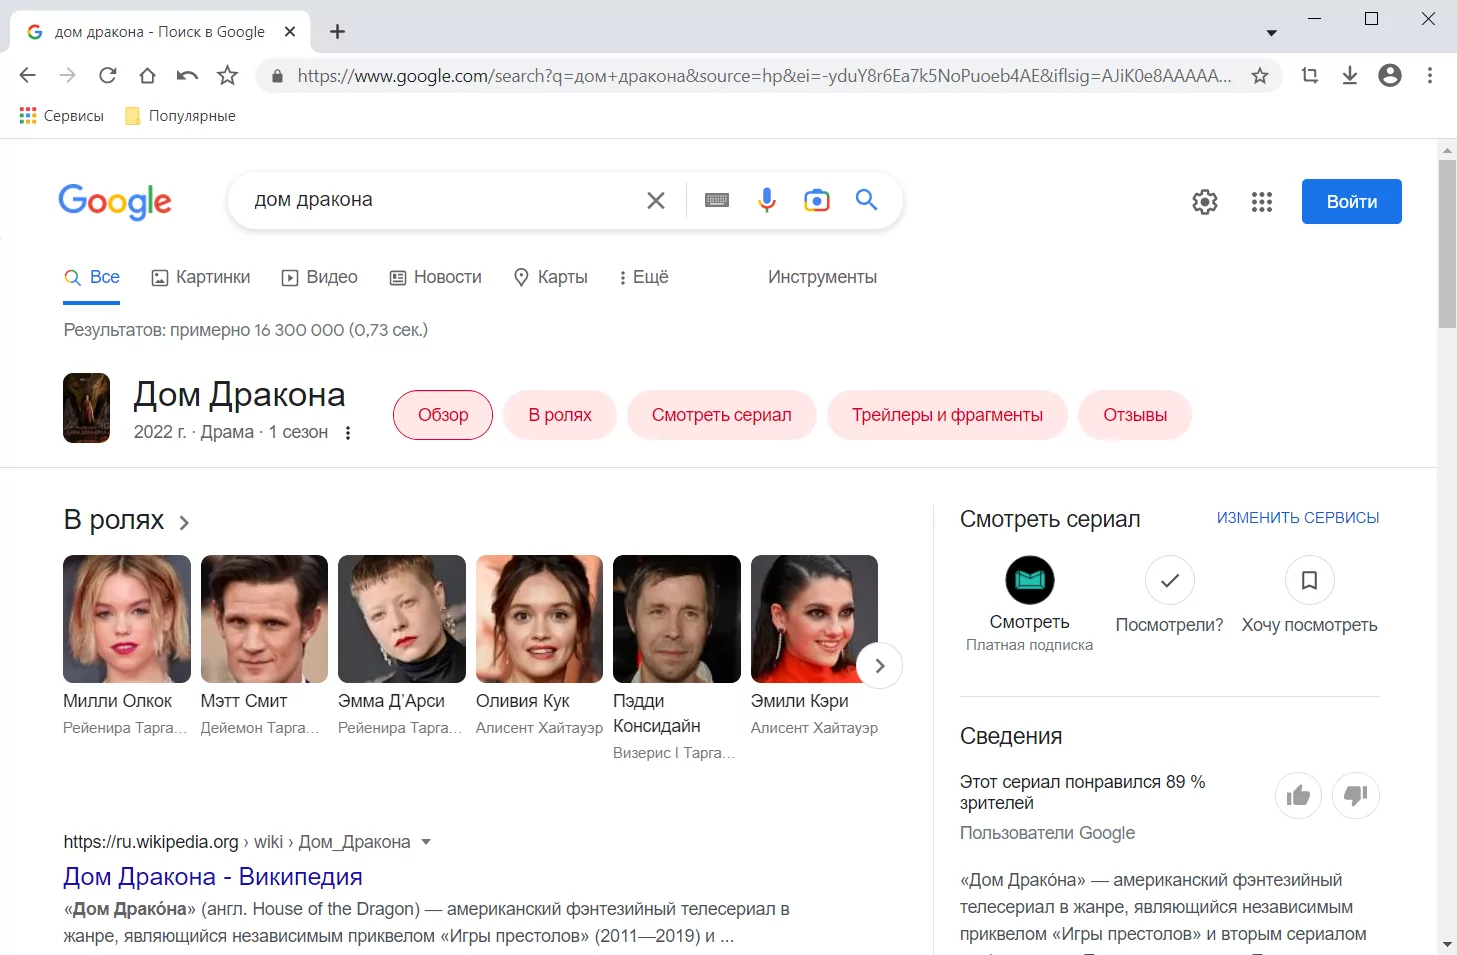Switch to the Картинки tab
The image size is (1457, 955).
click(201, 277)
